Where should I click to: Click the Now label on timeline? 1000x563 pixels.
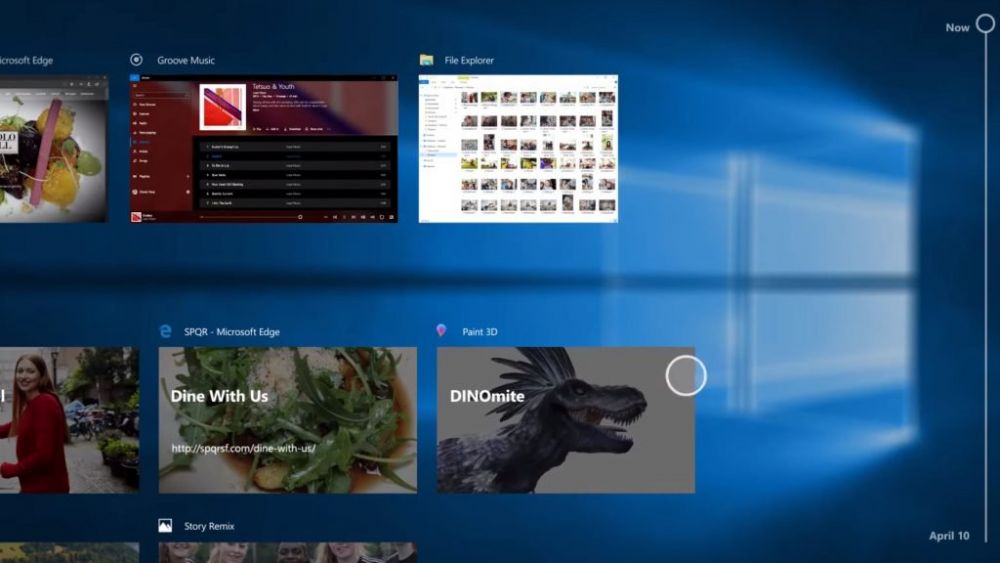[957, 27]
